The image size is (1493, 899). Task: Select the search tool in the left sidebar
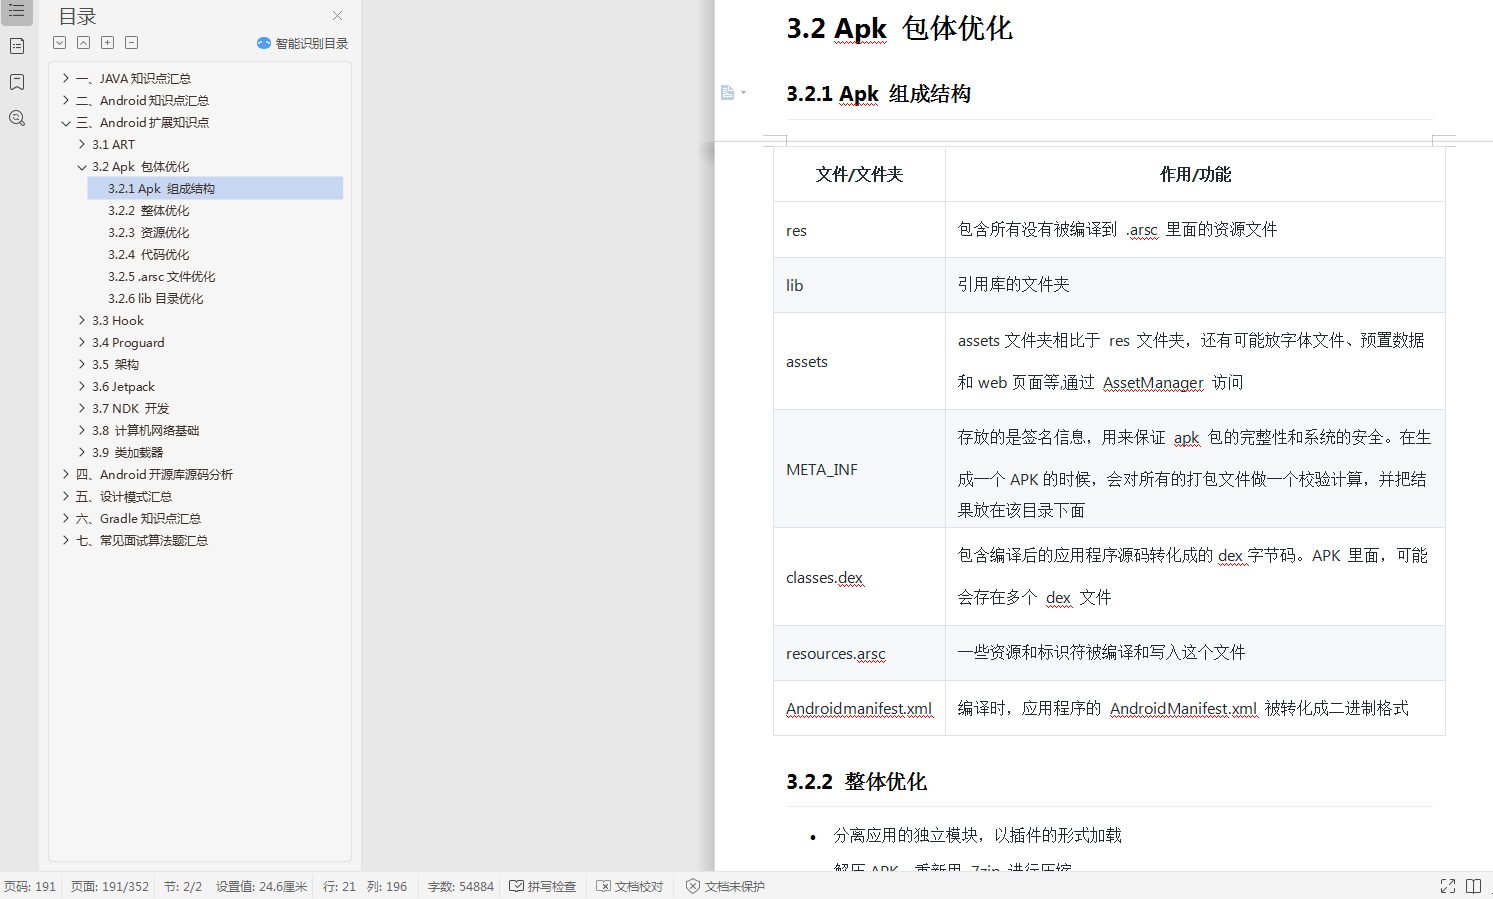16,118
